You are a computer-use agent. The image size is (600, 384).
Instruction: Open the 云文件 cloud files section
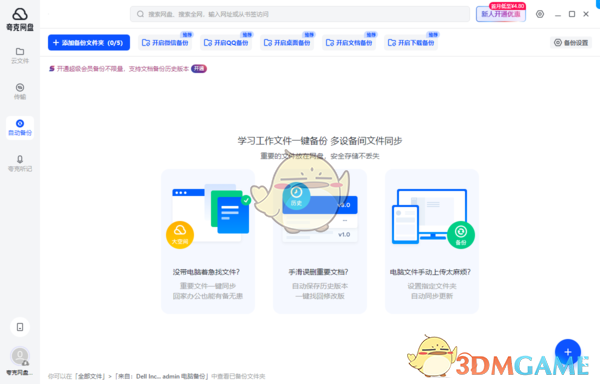pos(20,55)
